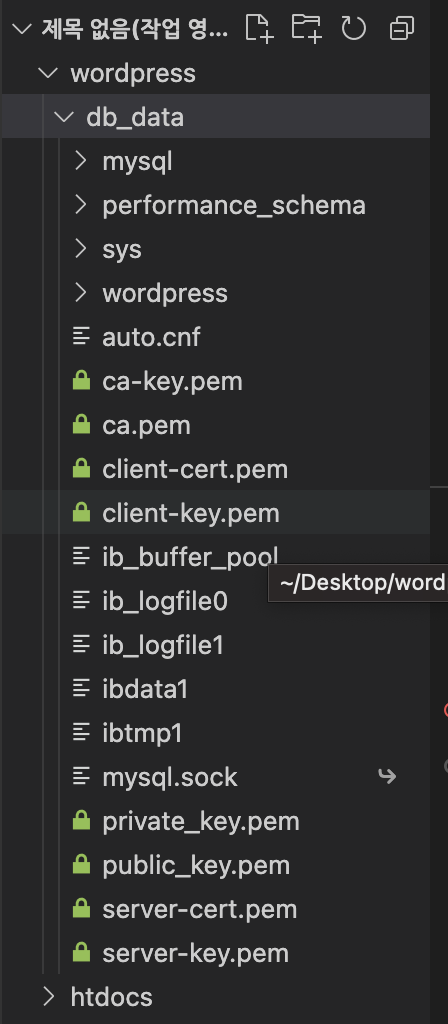Screen dimensions: 448x1024
Task: Click the New Folder icon
Action: pyautogui.click(x=306, y=29)
